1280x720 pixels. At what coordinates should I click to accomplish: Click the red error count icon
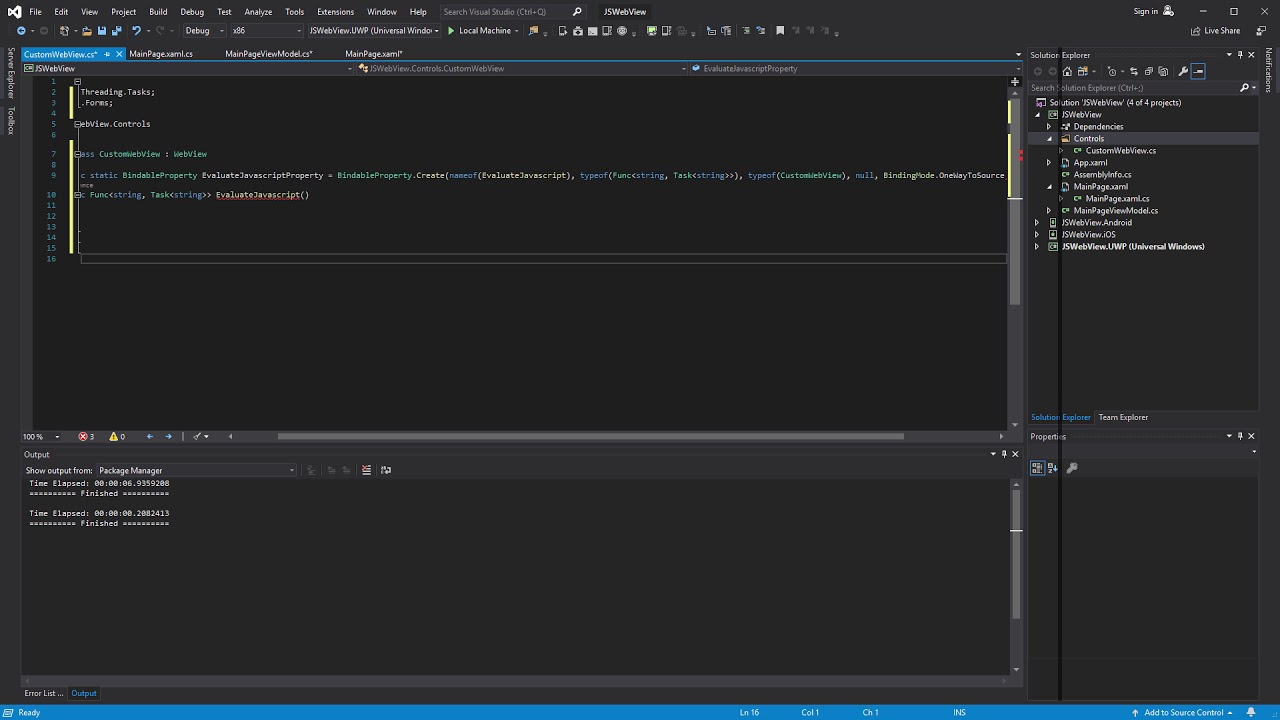coord(84,436)
